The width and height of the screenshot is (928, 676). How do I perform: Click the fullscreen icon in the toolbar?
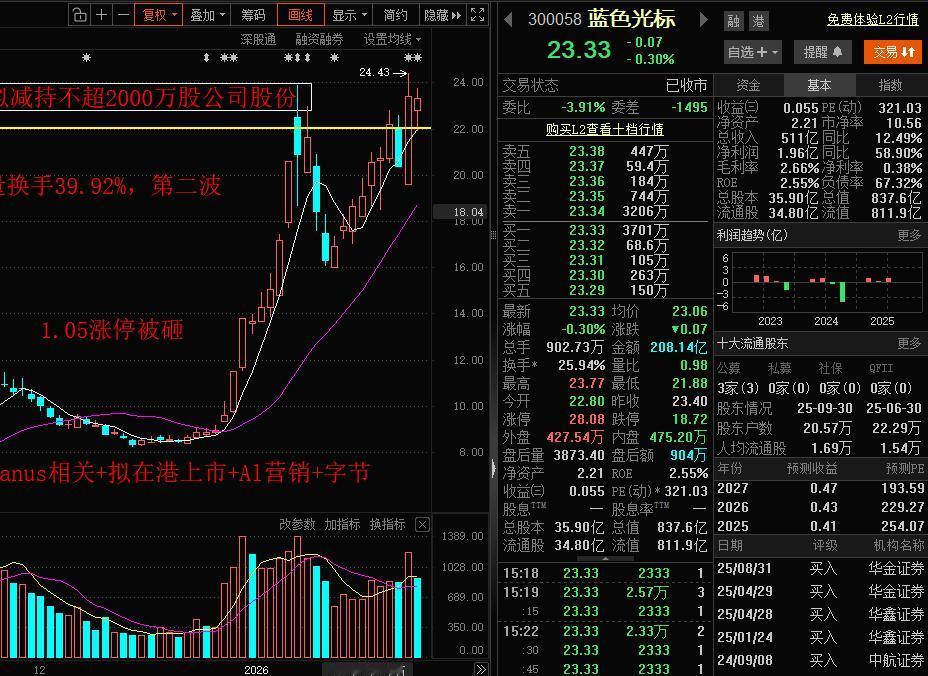click(478, 15)
